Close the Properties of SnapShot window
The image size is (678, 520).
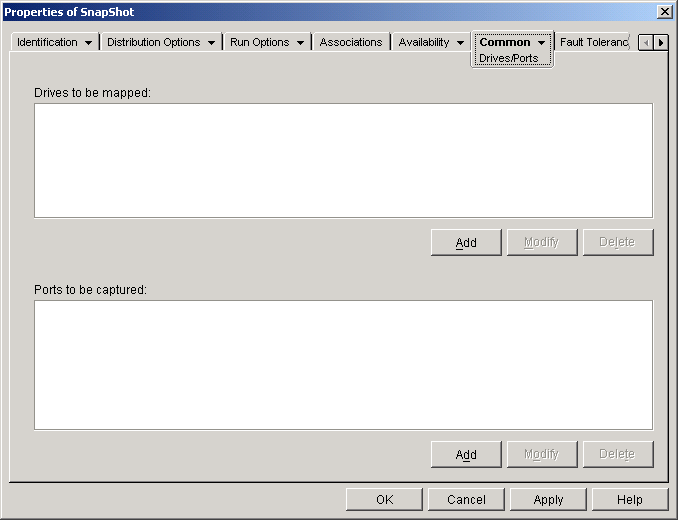point(664,12)
